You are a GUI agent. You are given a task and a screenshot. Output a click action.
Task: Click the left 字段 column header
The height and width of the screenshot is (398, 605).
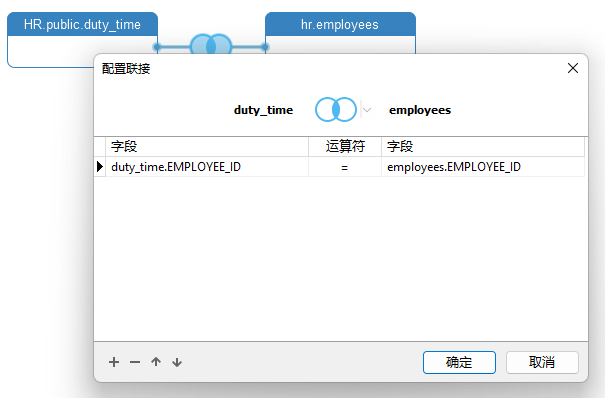click(x=207, y=147)
